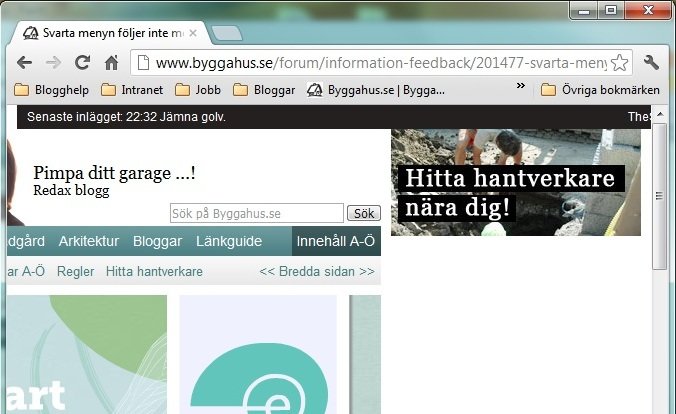
Task: Click the browser forward arrow
Action: point(53,63)
